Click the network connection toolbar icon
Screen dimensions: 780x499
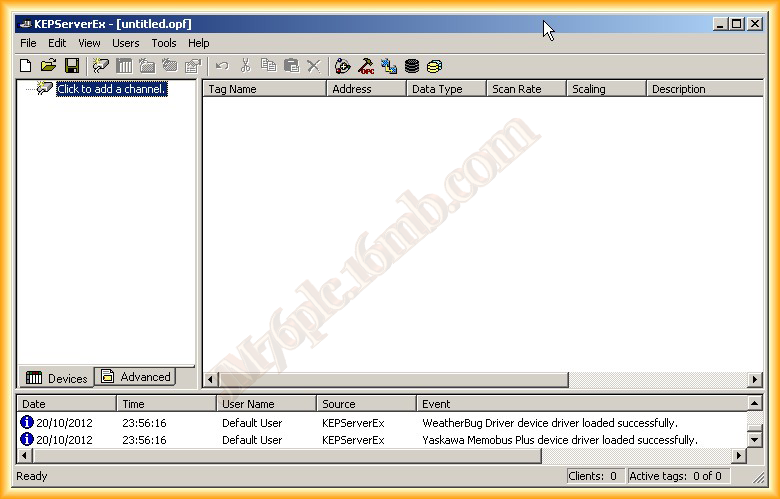[389, 66]
